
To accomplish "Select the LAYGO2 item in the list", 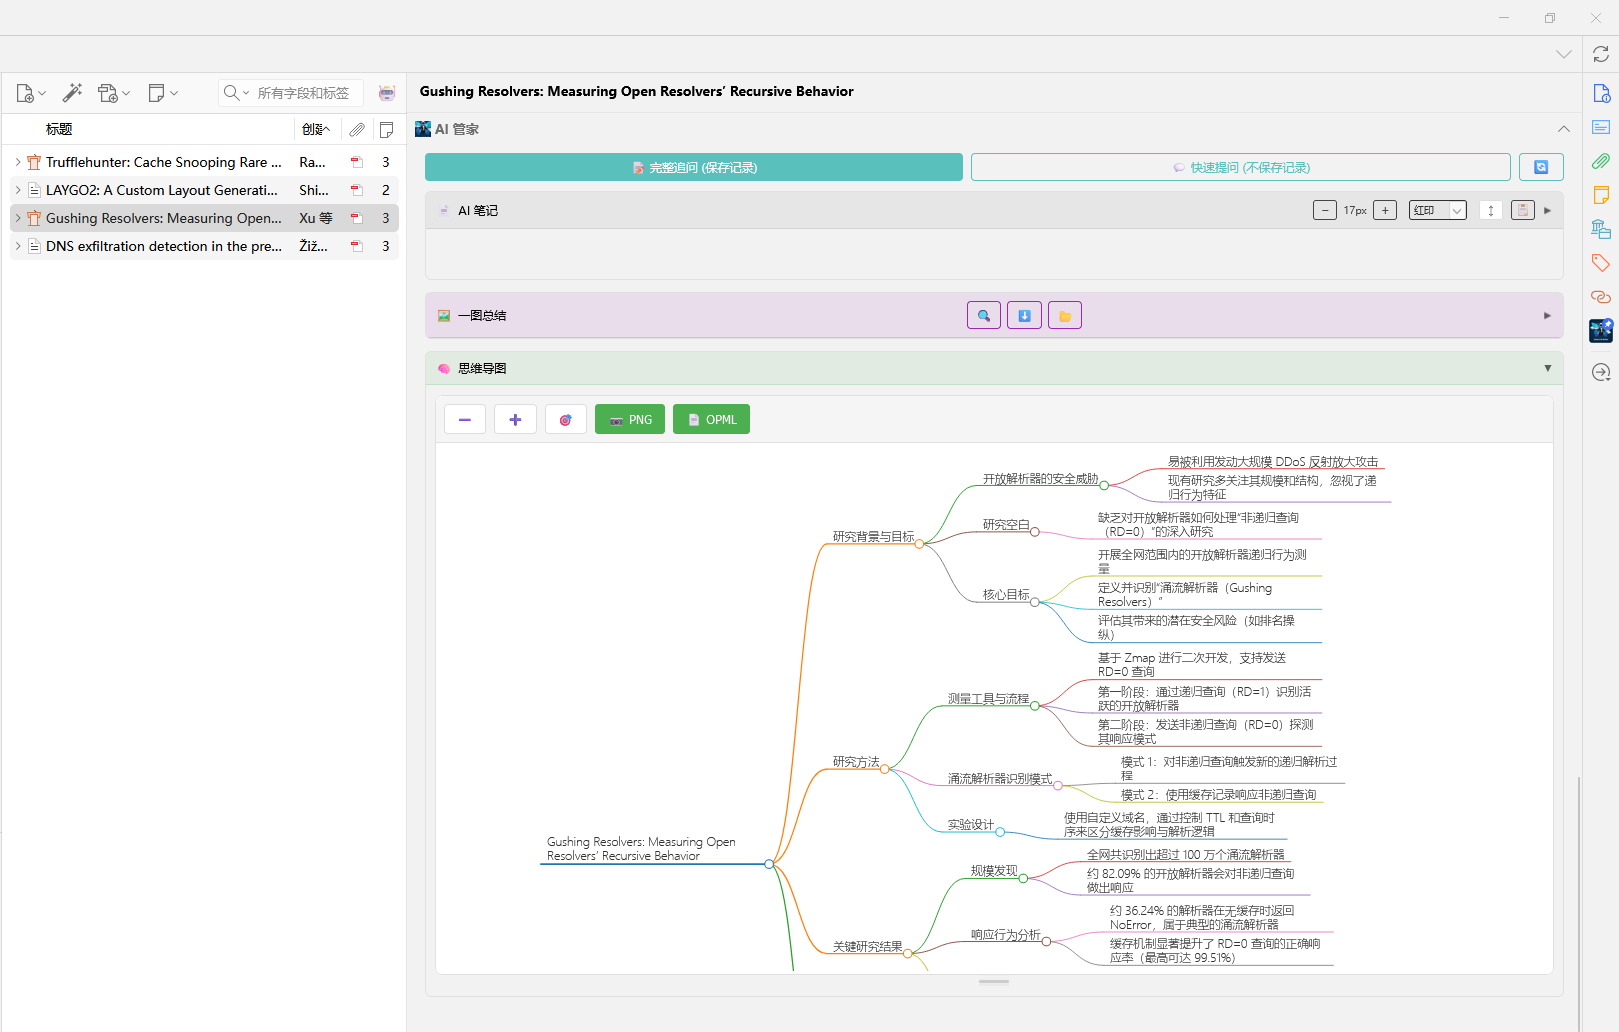I will (162, 190).
